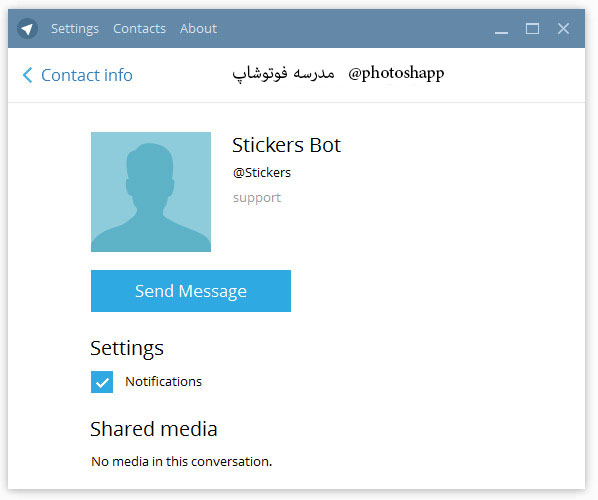Click the Stickers Bot name heading
This screenshot has width=598, height=500.
286,145
